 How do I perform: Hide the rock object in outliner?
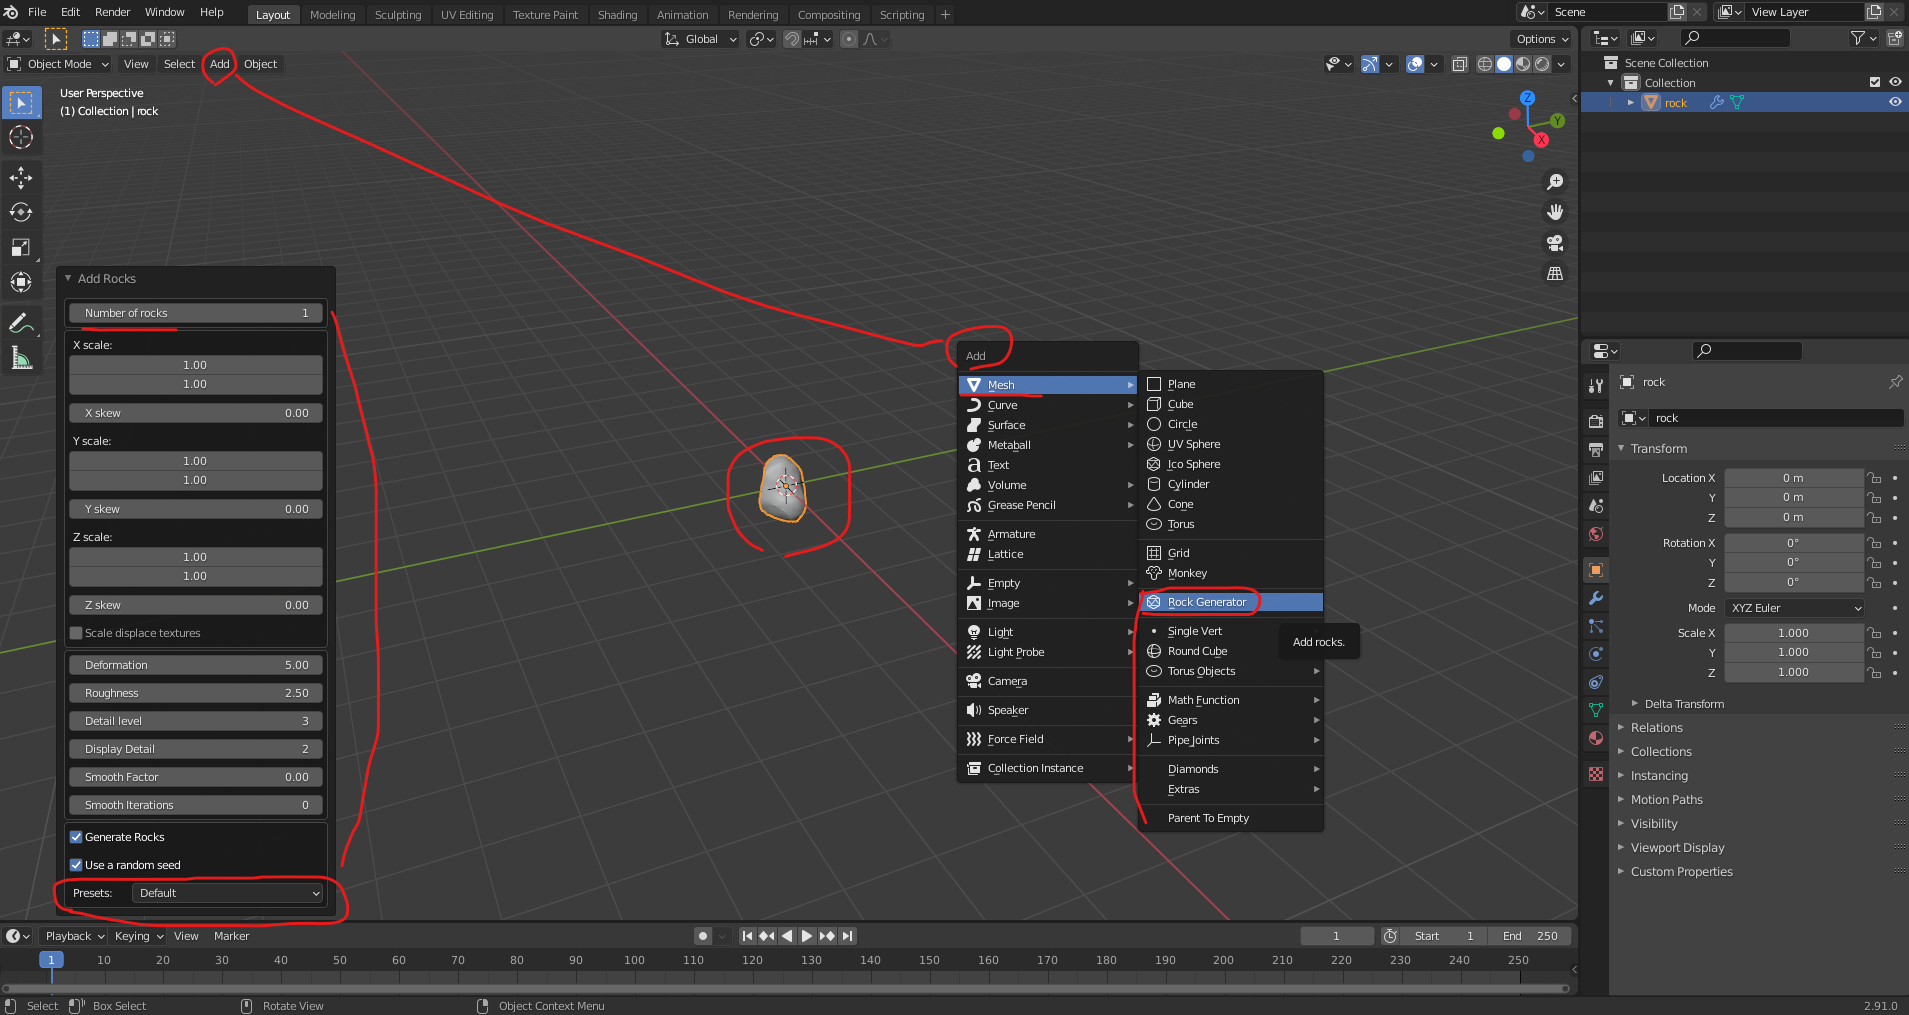point(1895,102)
